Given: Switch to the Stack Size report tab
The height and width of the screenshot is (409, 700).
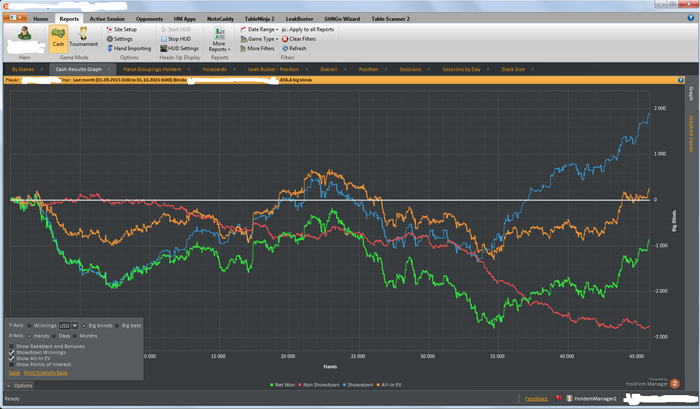Looking at the screenshot, I should tap(512, 69).
